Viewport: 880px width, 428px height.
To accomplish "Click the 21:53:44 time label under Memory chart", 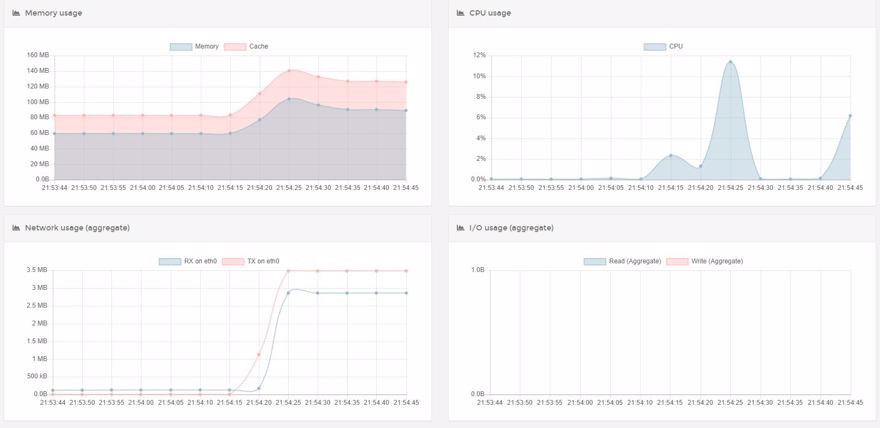I will coord(54,188).
